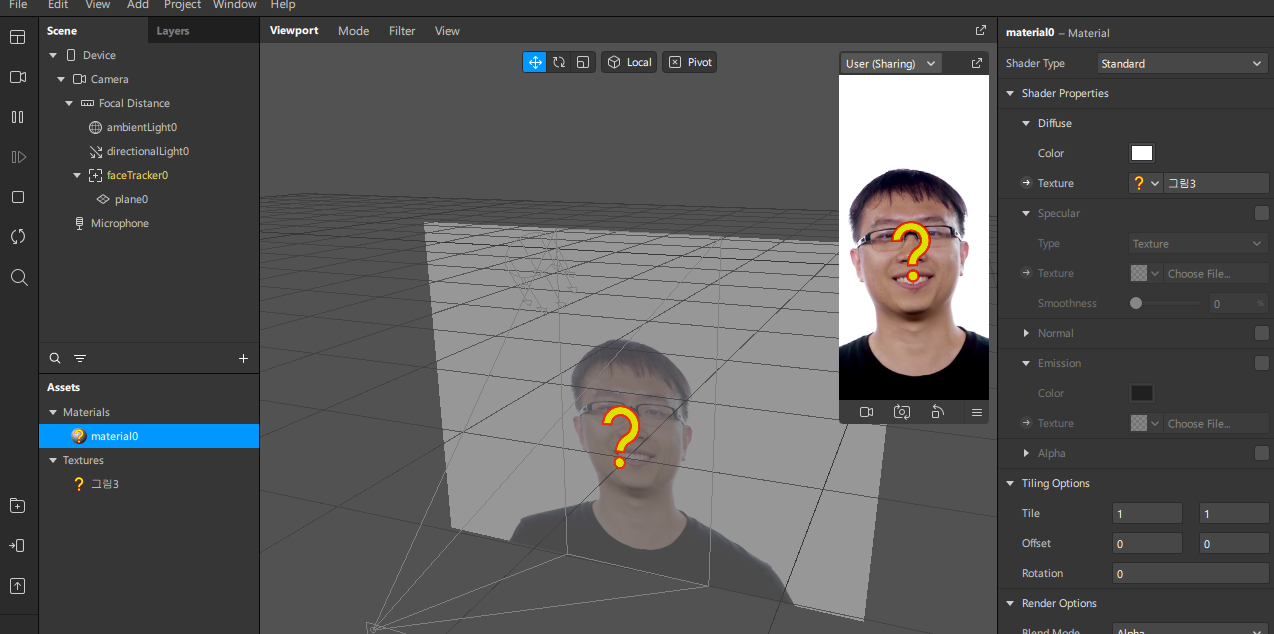Click the arrow icon beside Diffuse Texture
This screenshot has width=1274, height=634.
click(x=1026, y=183)
